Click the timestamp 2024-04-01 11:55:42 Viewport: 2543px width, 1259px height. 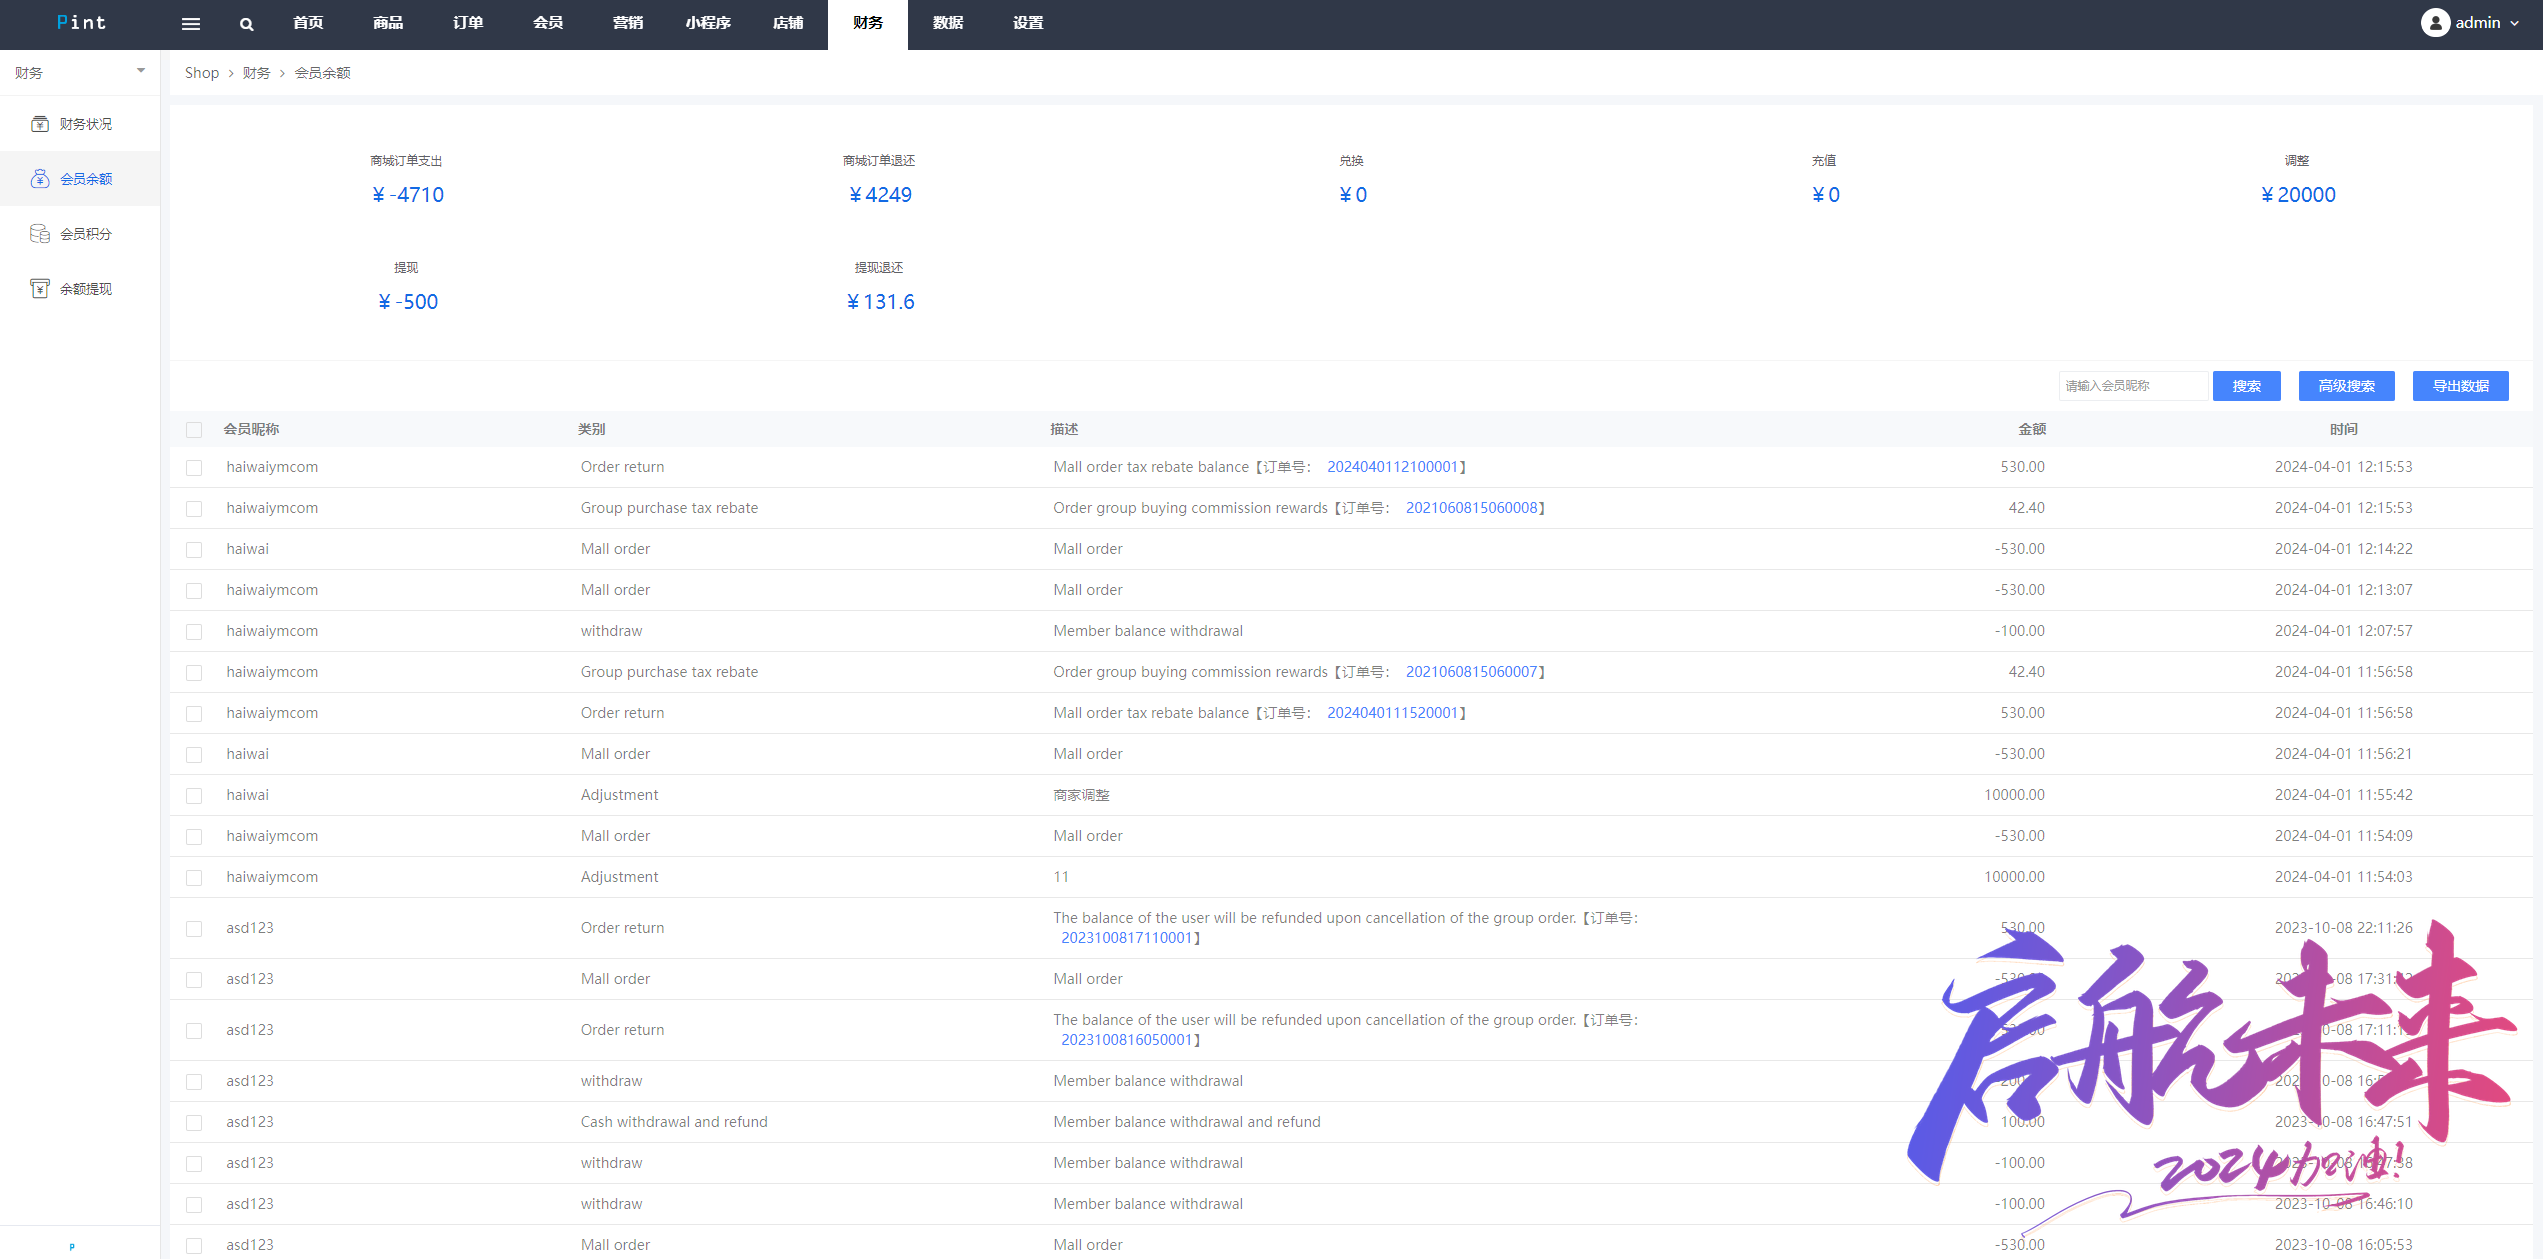(x=2343, y=795)
